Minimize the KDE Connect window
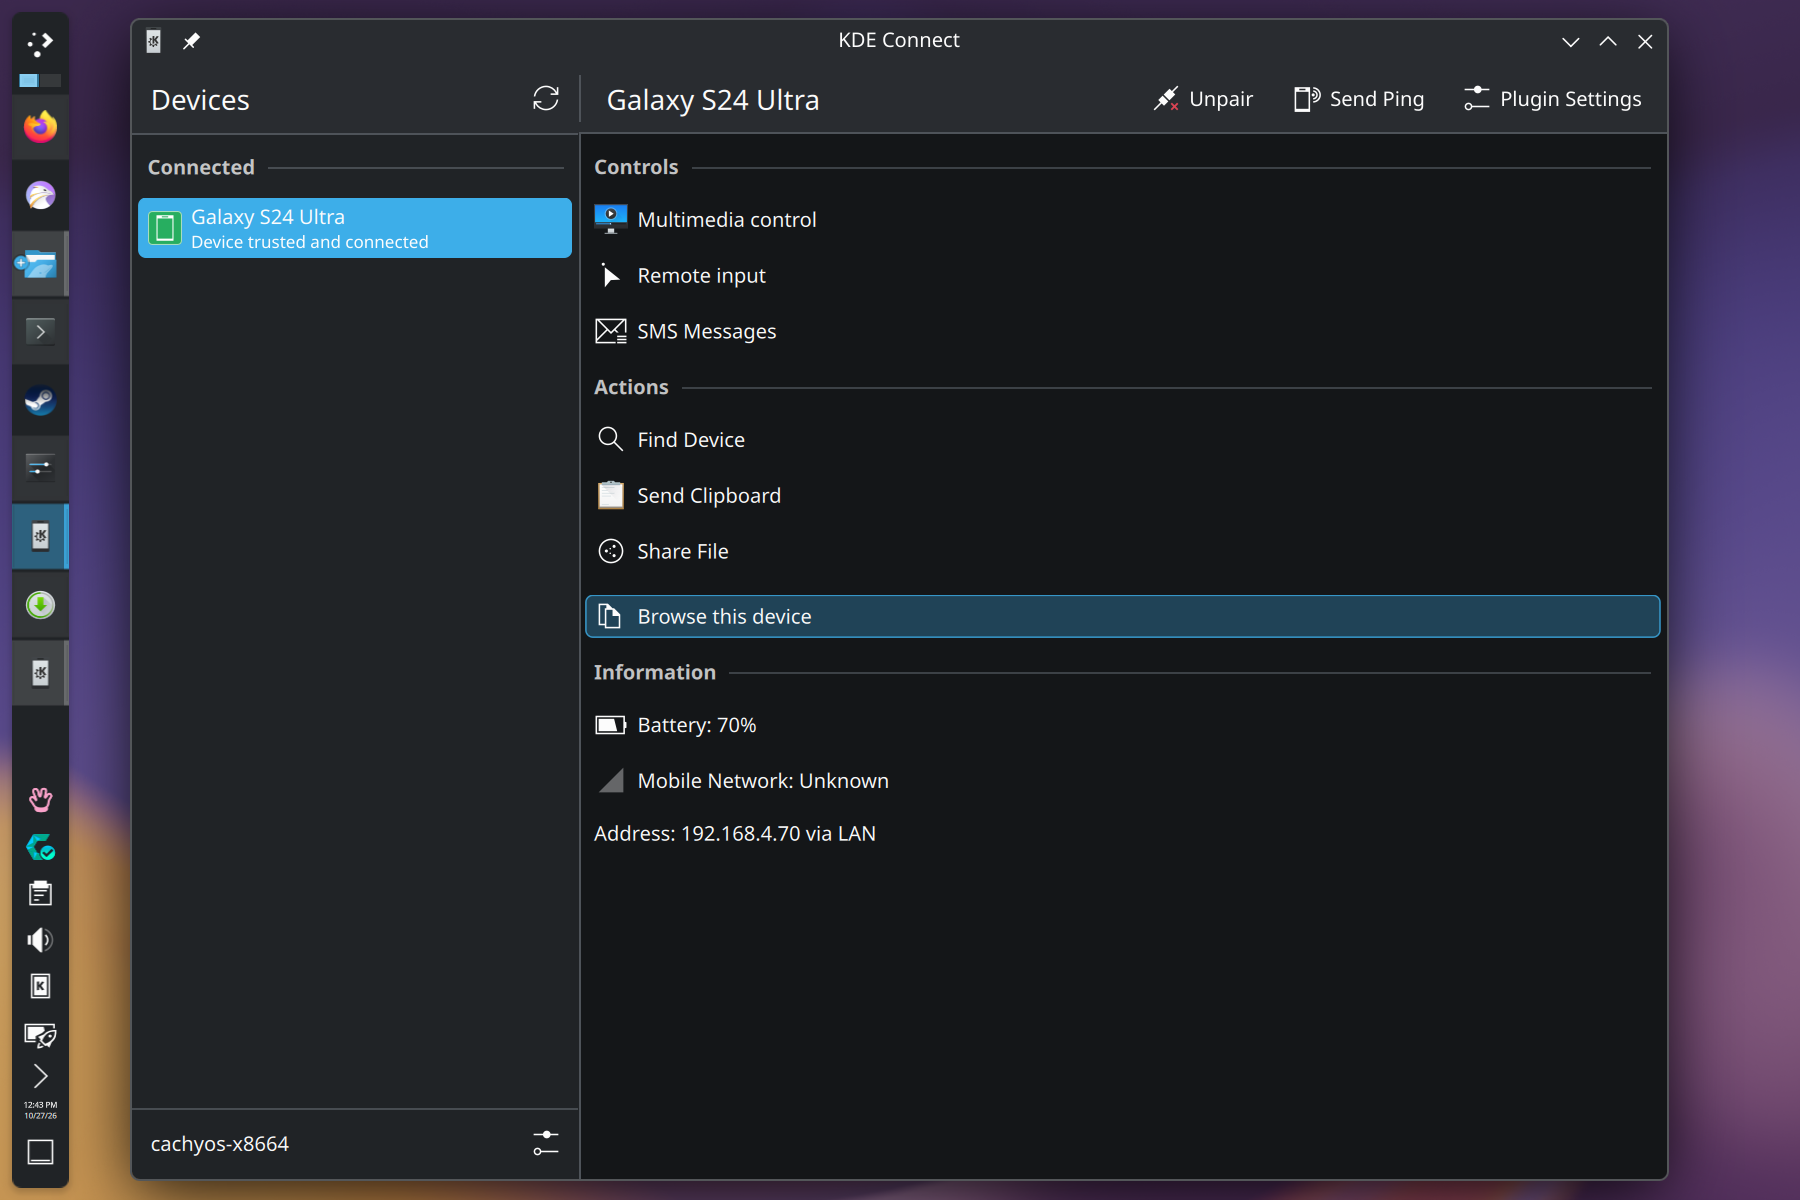The height and width of the screenshot is (1200, 1800). 1570,41
